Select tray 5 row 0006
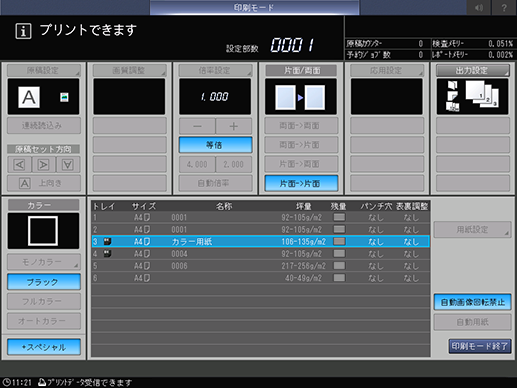This screenshot has width=517, height=388. click(260, 266)
